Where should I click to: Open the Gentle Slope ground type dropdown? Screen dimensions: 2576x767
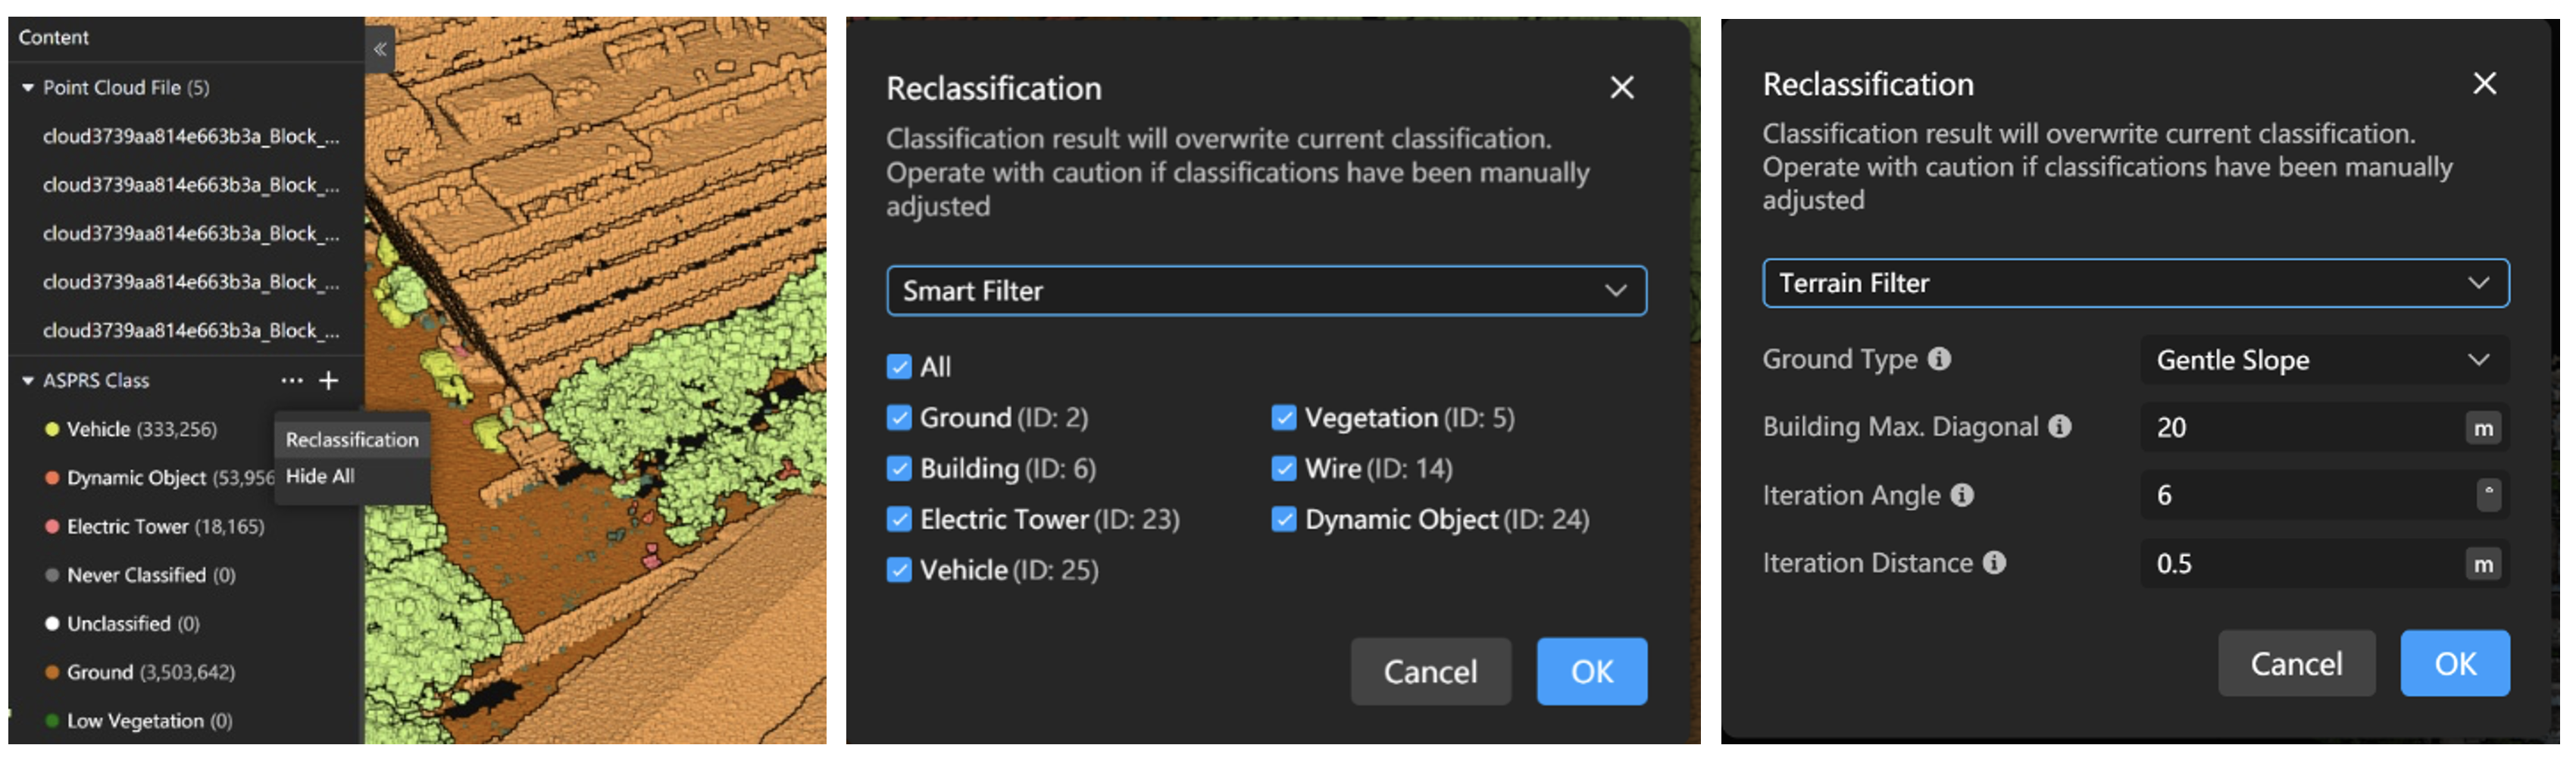click(x=2323, y=360)
